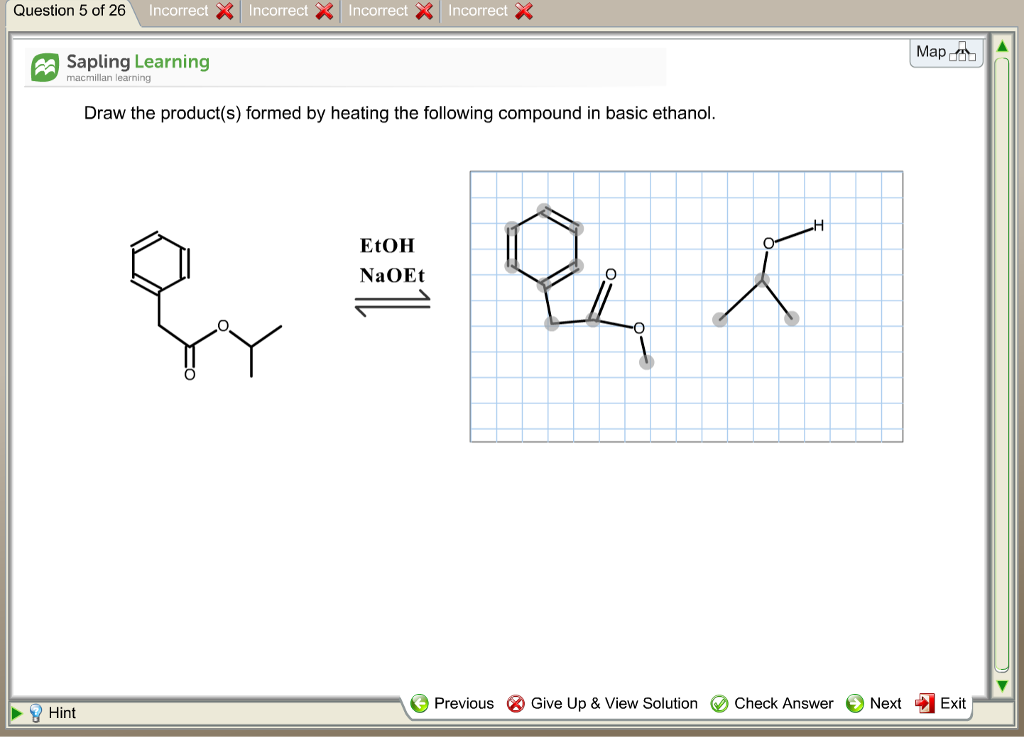This screenshot has height=738, width=1024.
Task: Click the red Give Up circle icon
Action: click(x=516, y=703)
